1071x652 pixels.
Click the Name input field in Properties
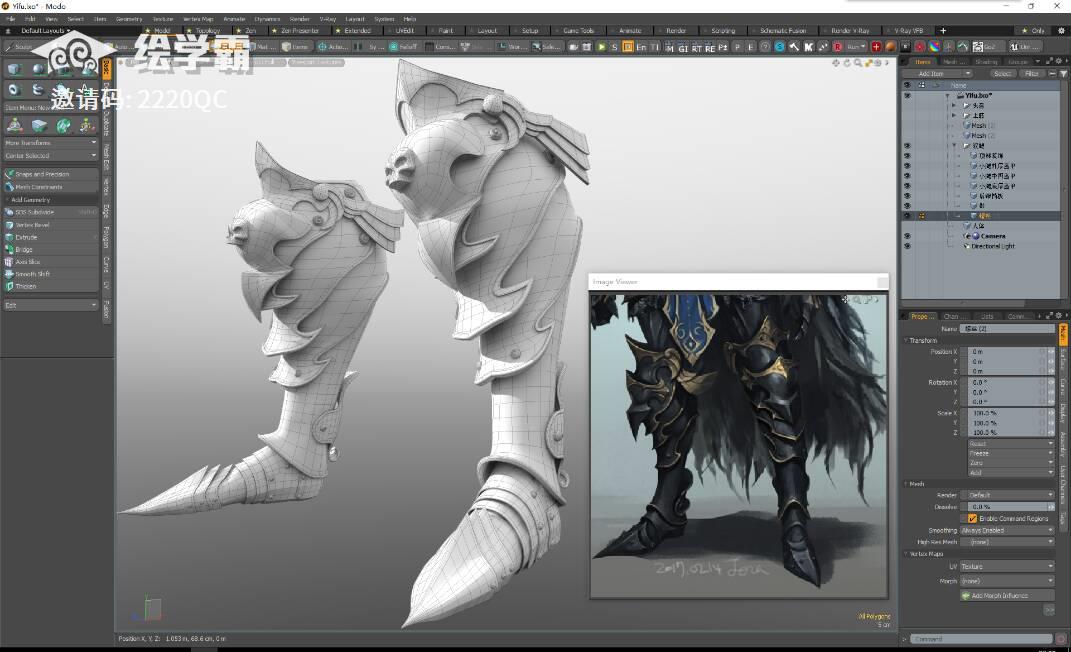pyautogui.click(x=1007, y=329)
